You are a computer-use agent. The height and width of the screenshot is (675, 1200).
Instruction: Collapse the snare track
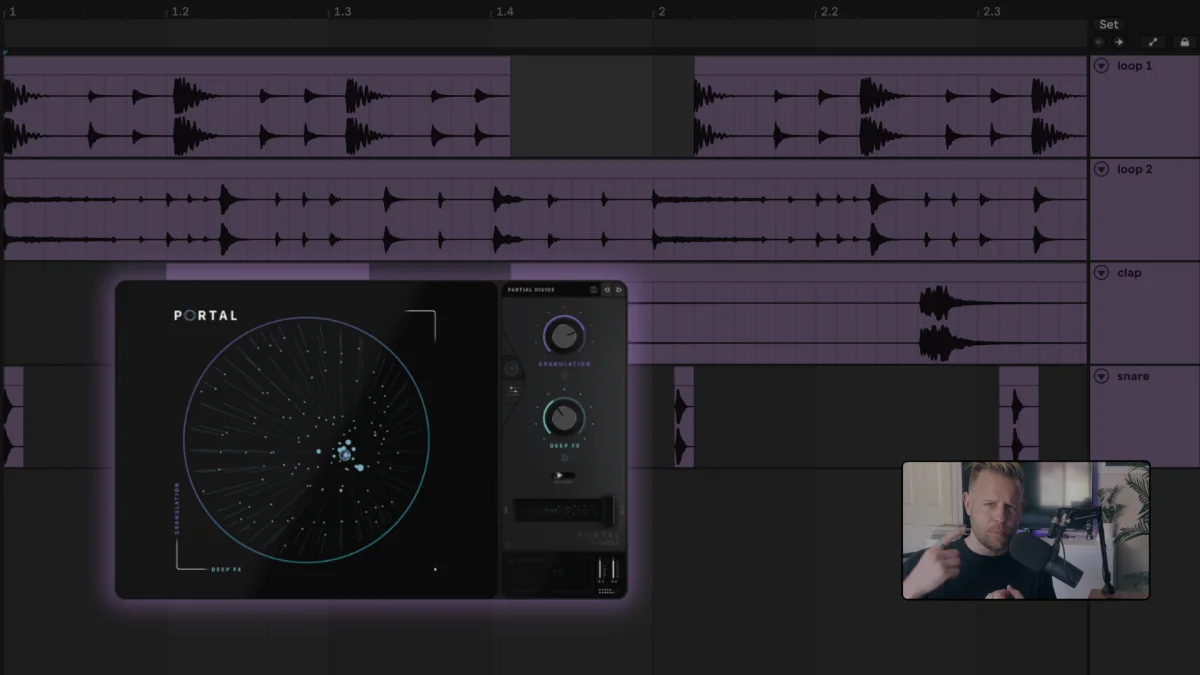pos(1101,377)
